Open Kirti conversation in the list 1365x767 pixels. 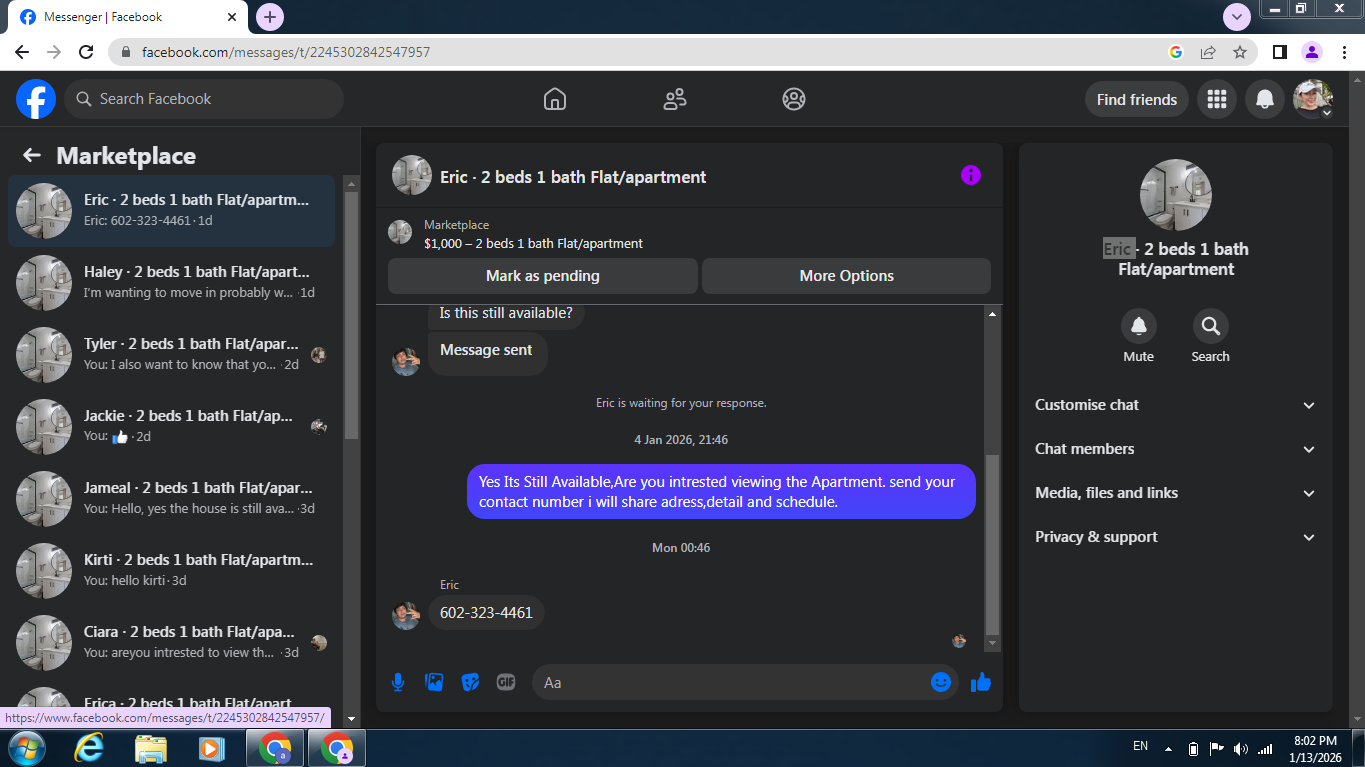pyautogui.click(x=172, y=570)
